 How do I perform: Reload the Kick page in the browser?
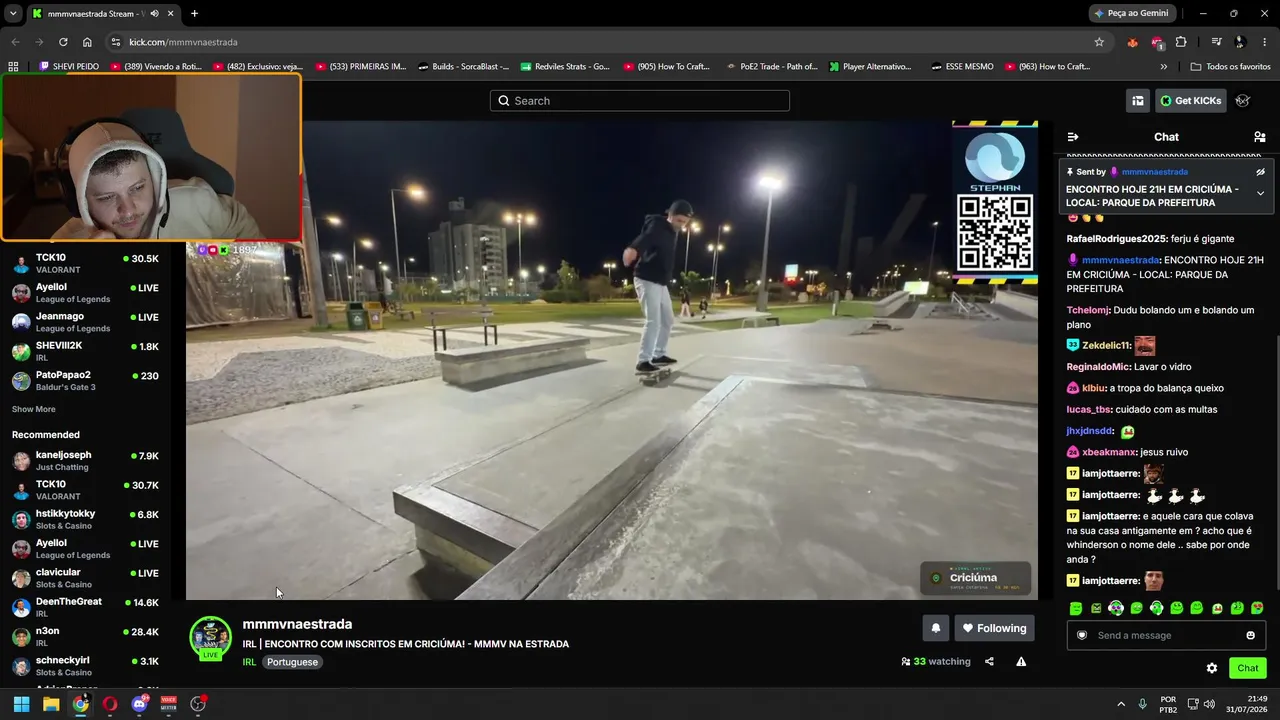tap(63, 42)
